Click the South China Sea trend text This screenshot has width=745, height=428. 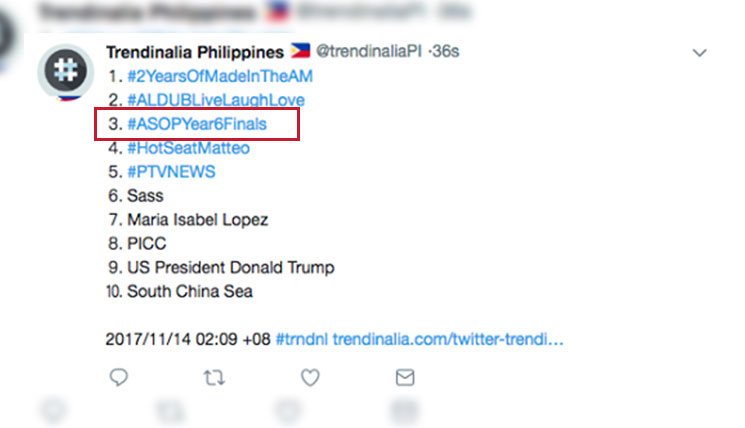[190, 292]
